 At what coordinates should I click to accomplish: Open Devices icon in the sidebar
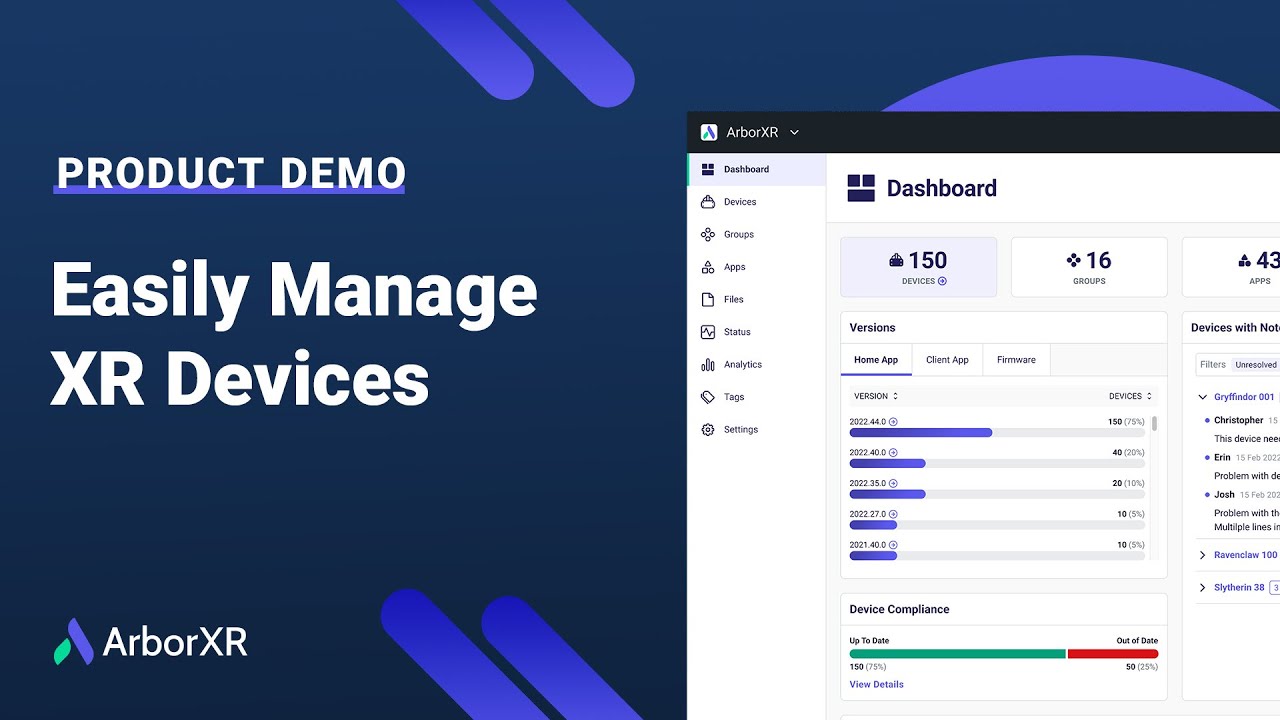[x=708, y=202]
